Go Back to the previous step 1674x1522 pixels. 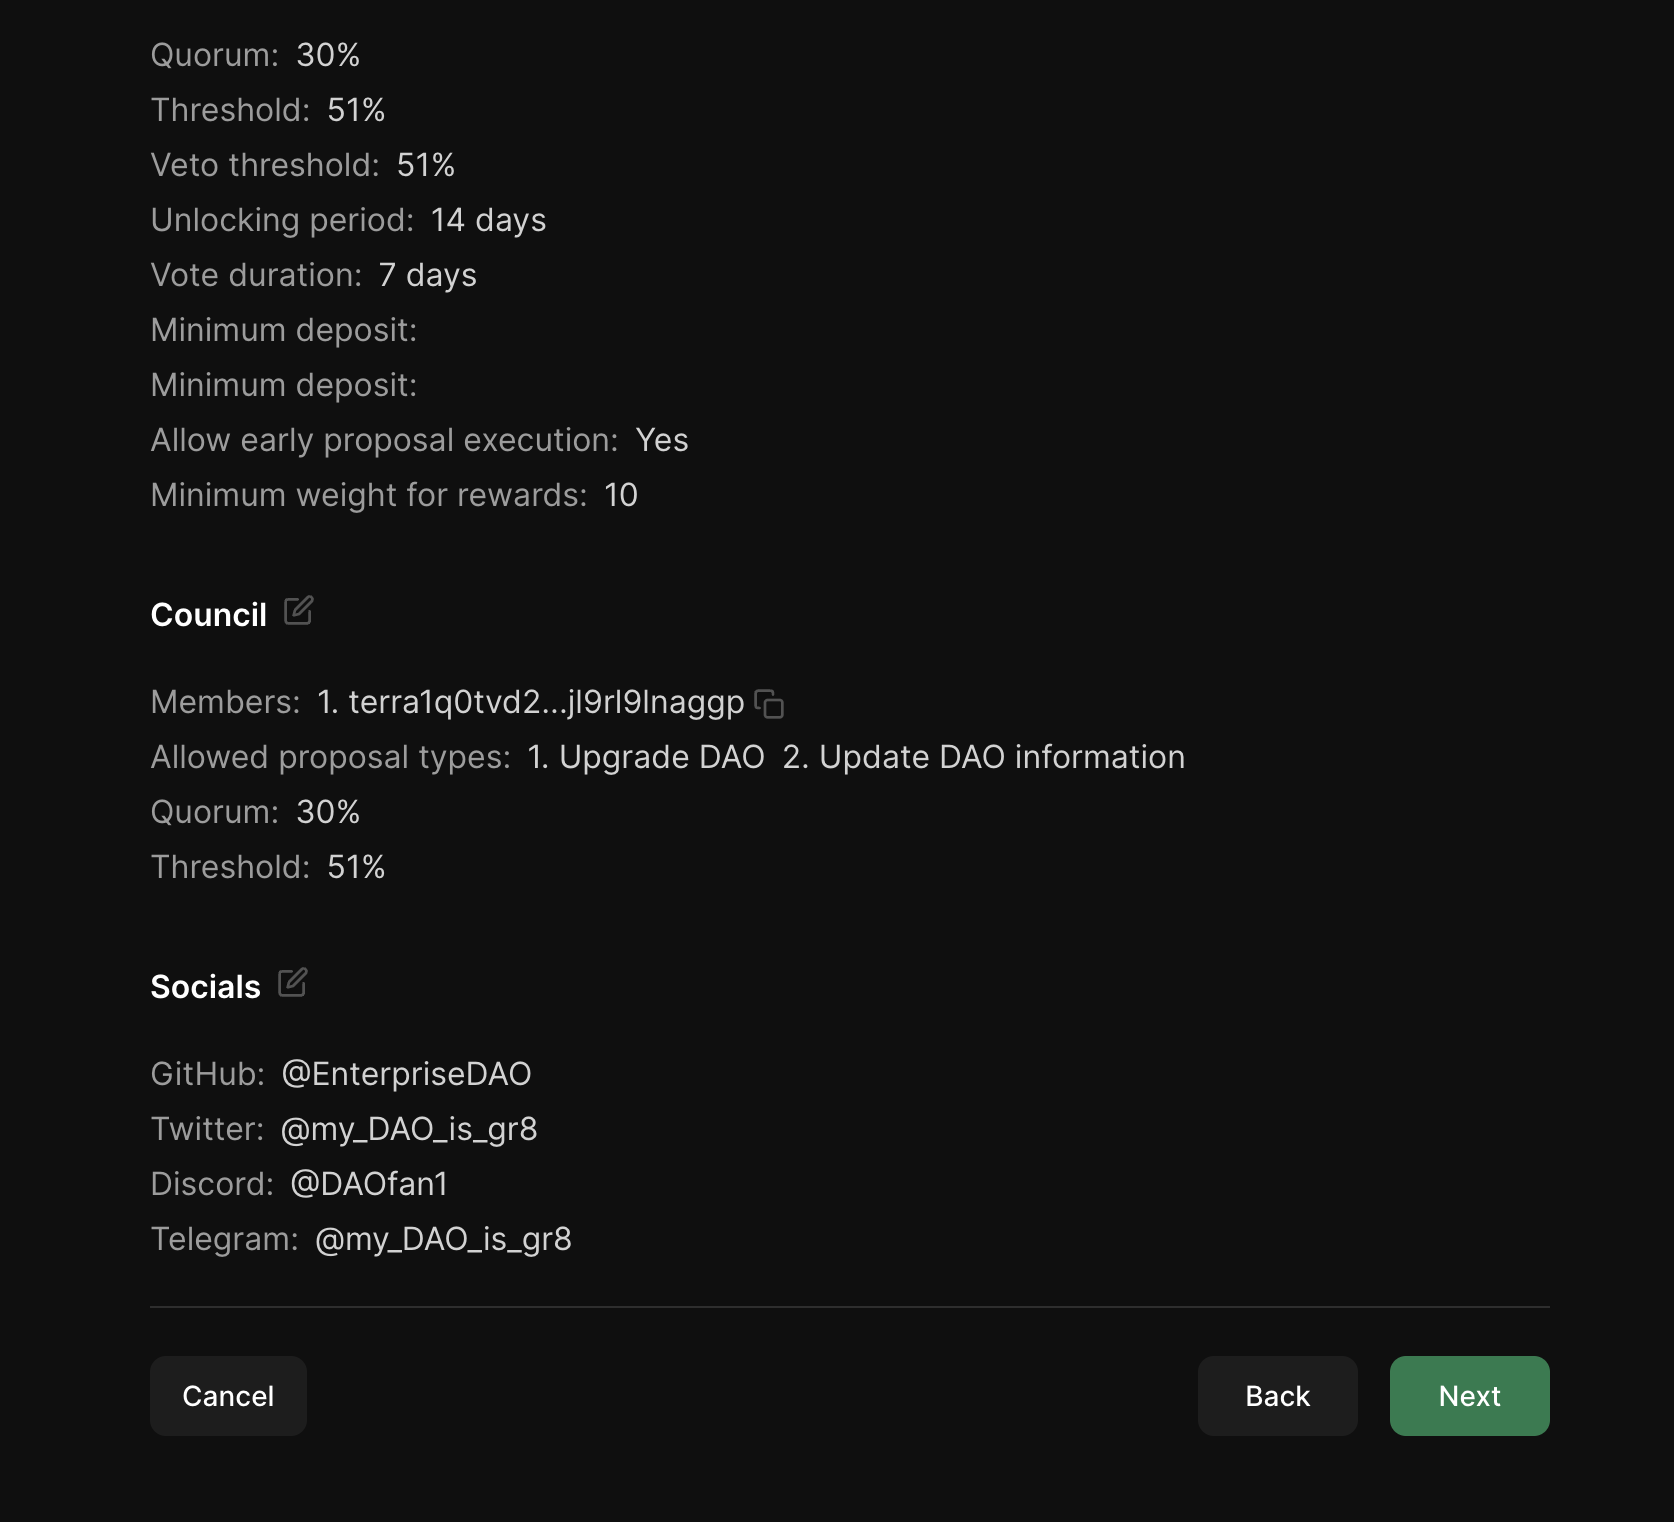click(1277, 1396)
